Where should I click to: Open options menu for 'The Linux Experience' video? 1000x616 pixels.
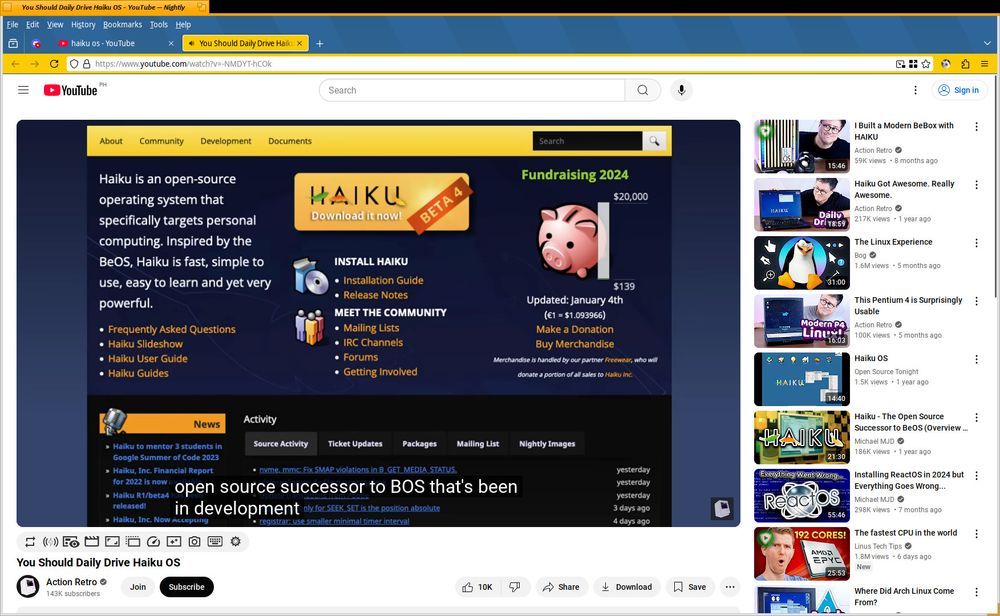[x=976, y=242]
